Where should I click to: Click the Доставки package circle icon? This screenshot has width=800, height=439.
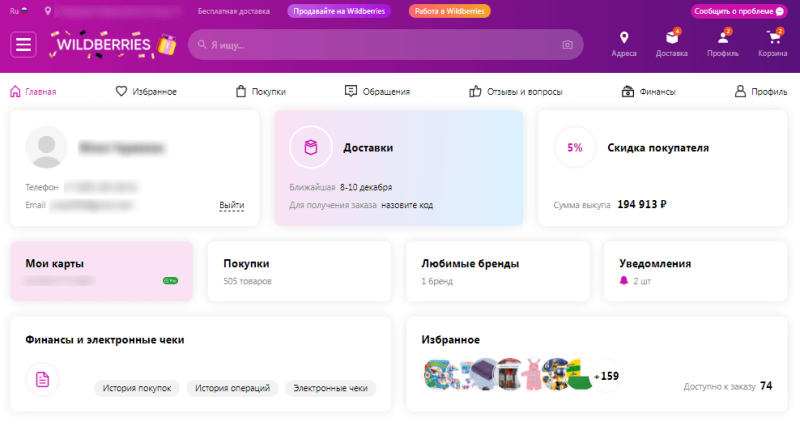pyautogui.click(x=311, y=148)
